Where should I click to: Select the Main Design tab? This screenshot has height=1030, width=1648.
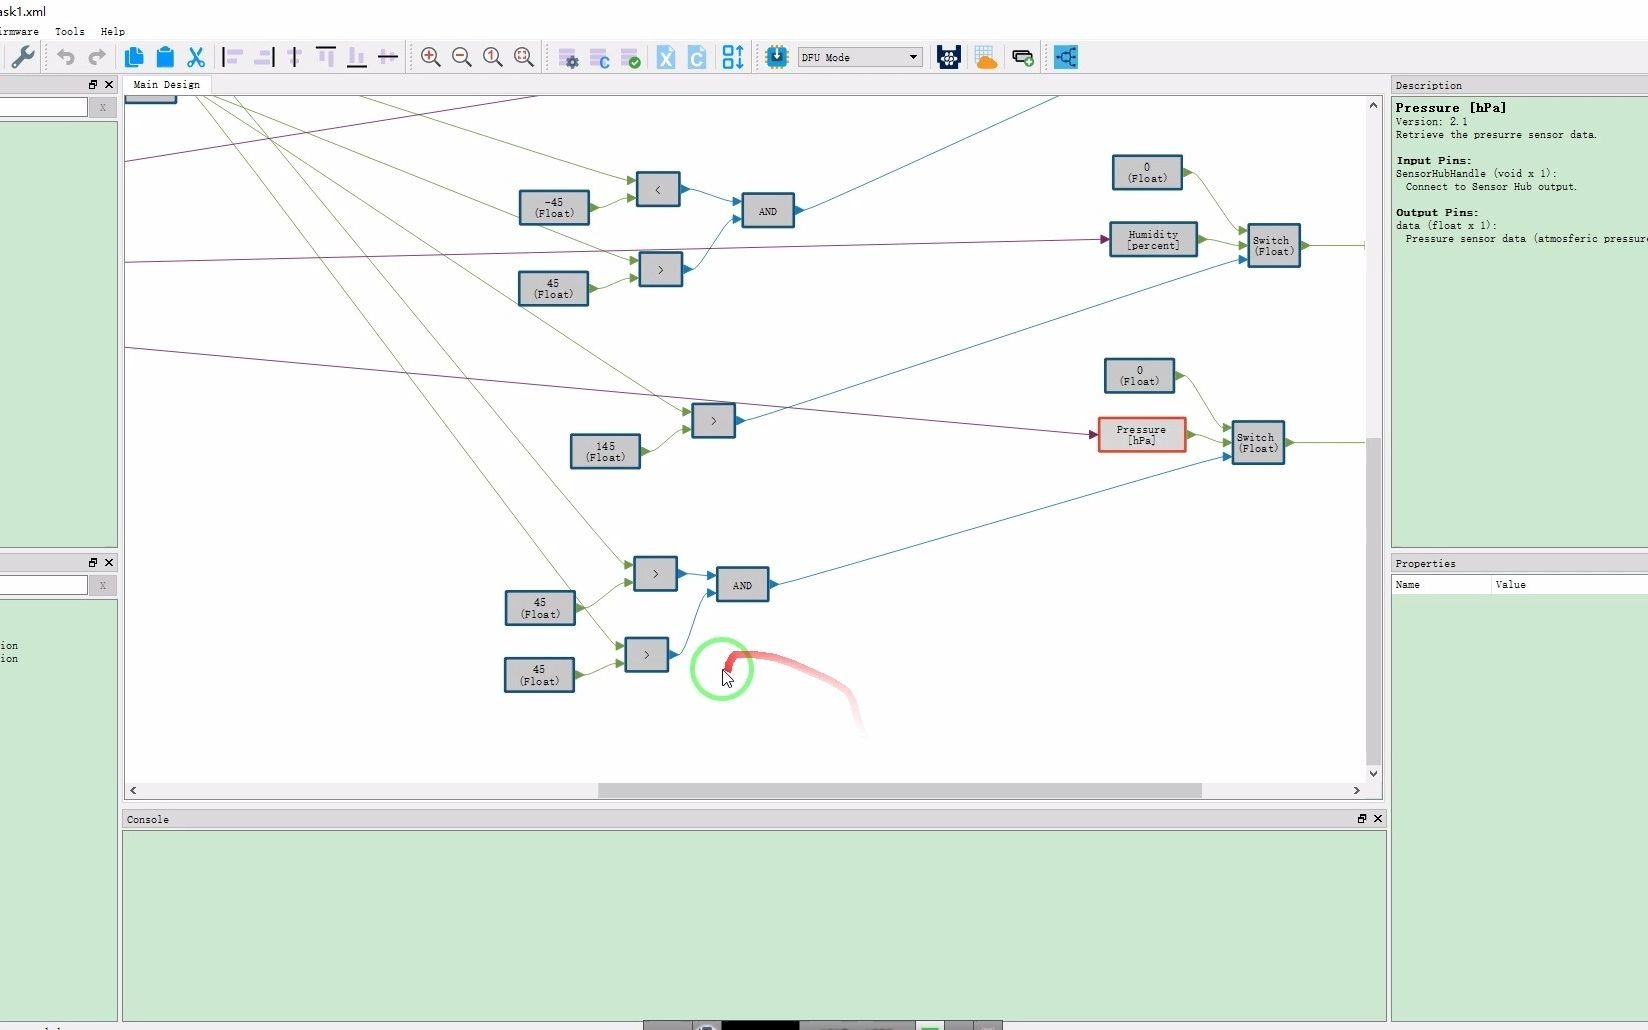pos(166,85)
